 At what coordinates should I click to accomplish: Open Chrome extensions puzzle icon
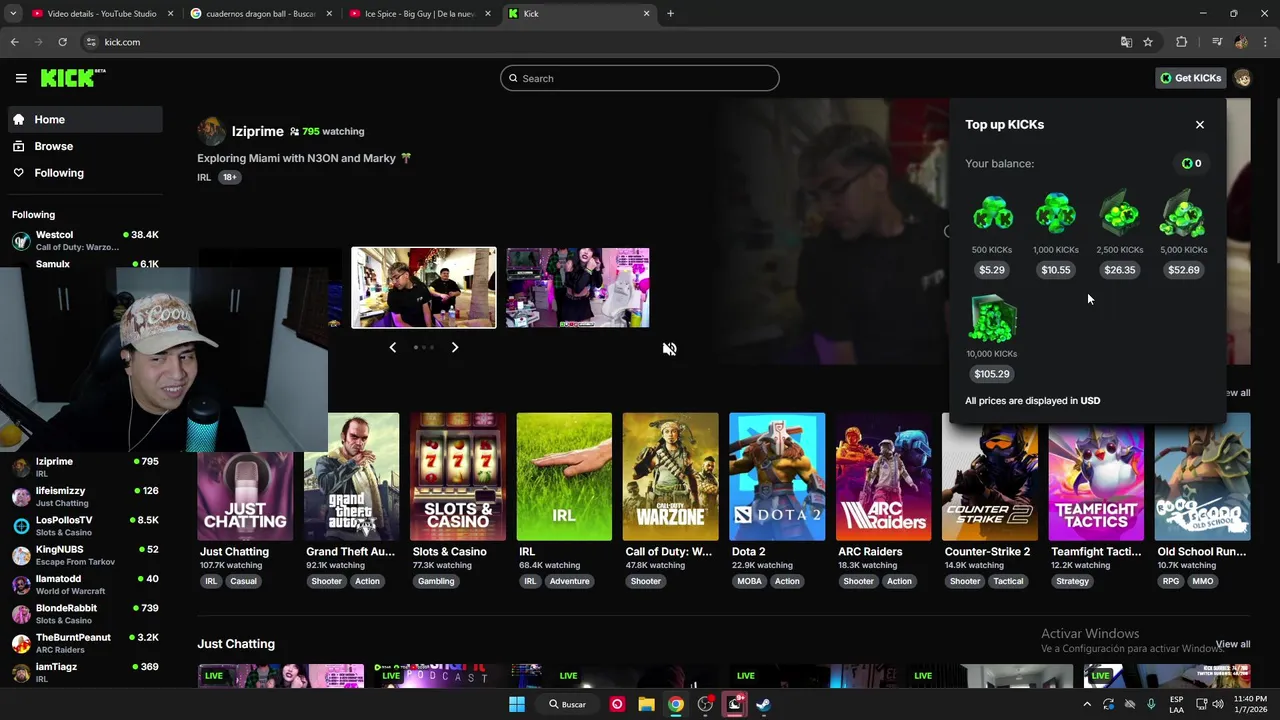click(x=1181, y=42)
